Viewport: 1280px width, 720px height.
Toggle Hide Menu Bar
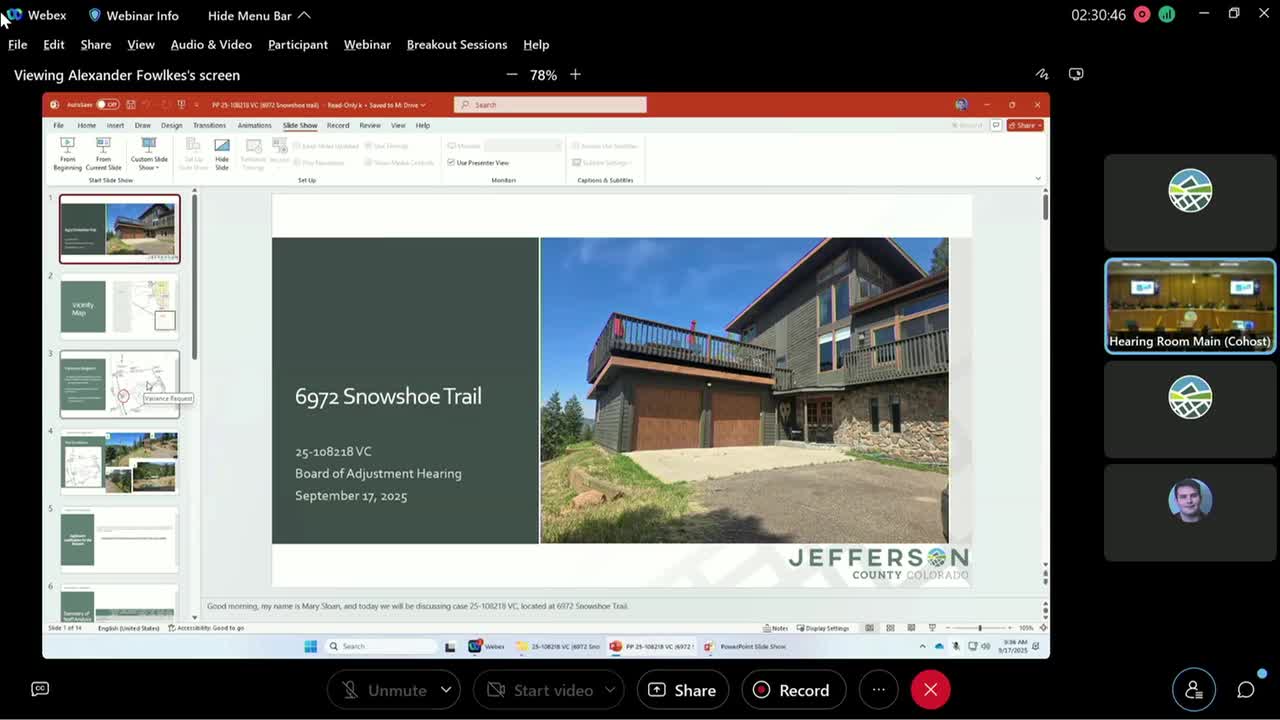click(x=258, y=15)
